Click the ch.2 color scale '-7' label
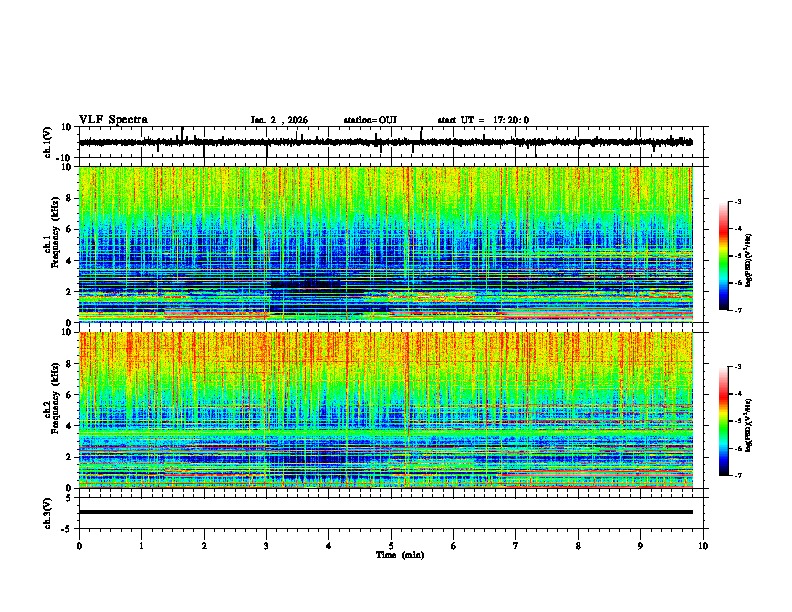The image size is (792, 612). click(737, 475)
